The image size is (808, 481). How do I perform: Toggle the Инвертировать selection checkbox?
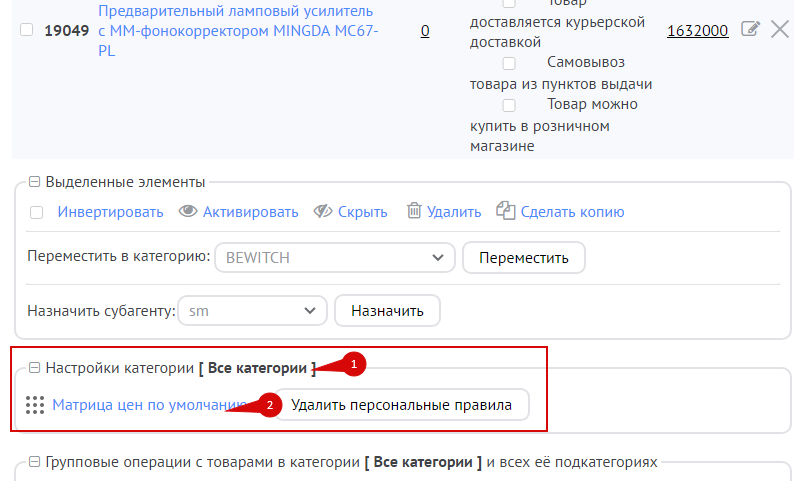37,212
